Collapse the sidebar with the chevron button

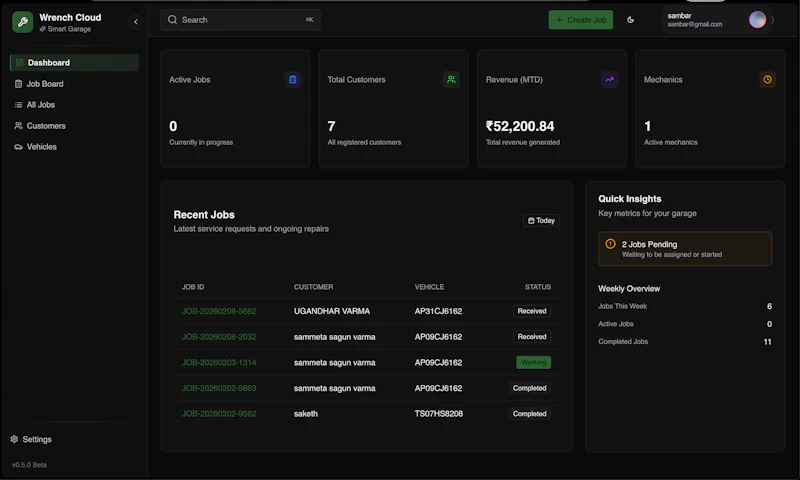(136, 21)
